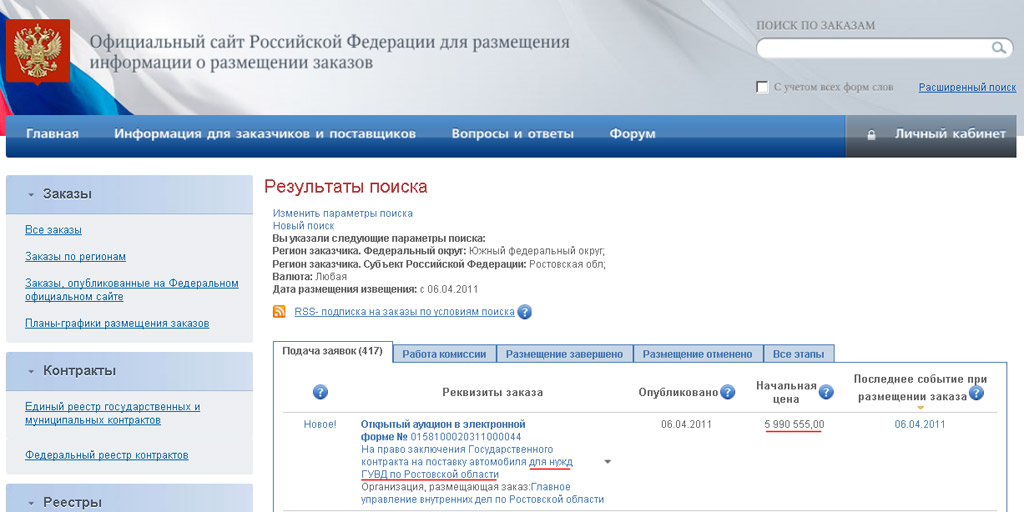Click the Реквизиты заказа column header
Image resolution: width=1024 pixels, height=512 pixels.
(x=492, y=392)
